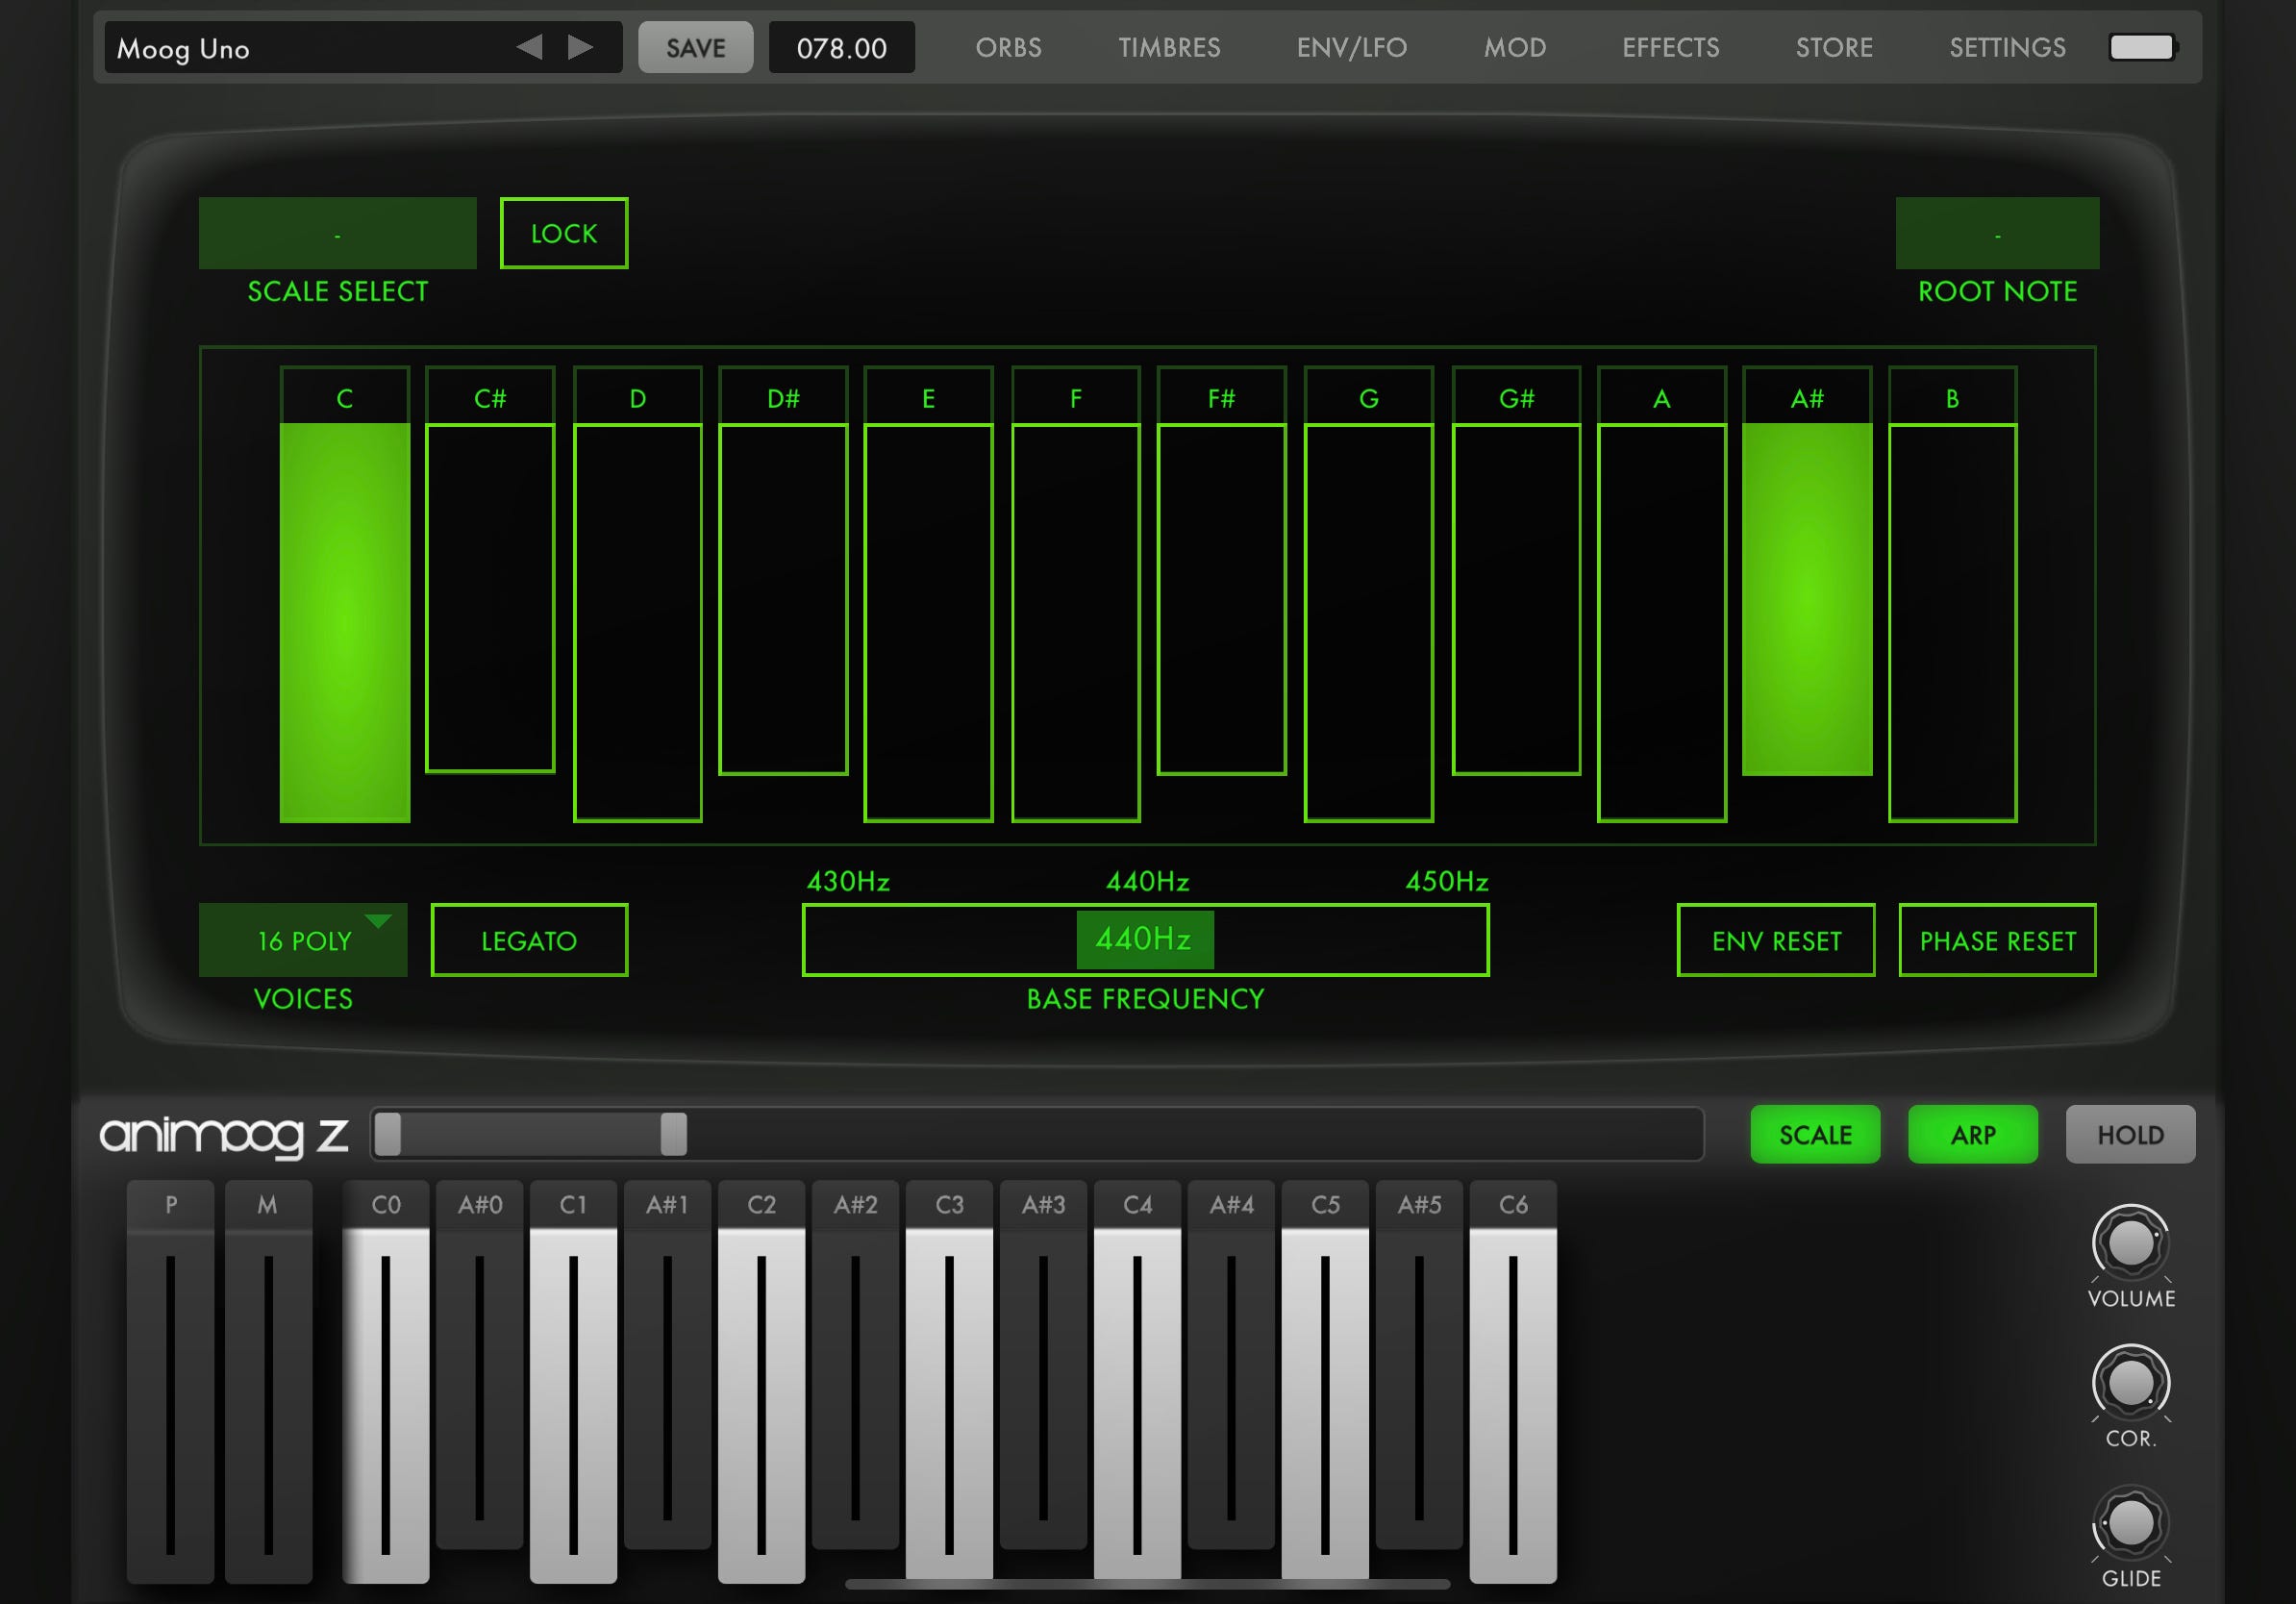Switch to the MOD tab

pos(1514,47)
